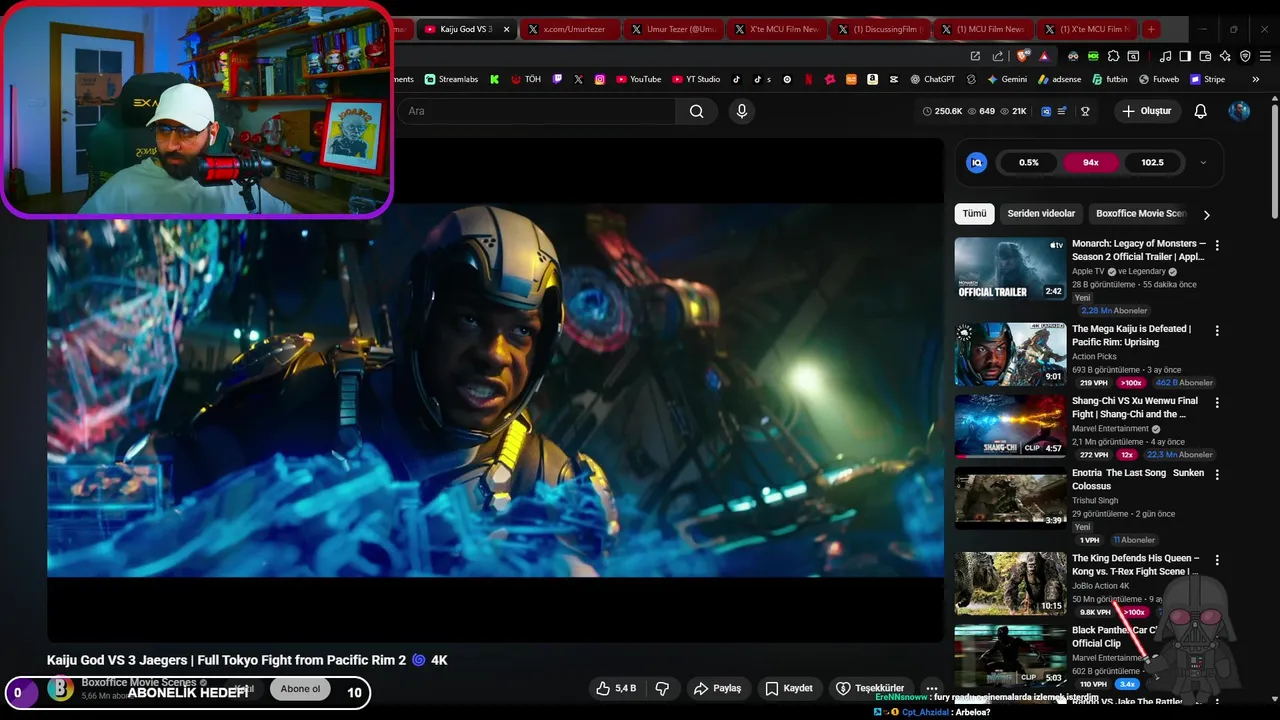Viewport: 1280px width, 720px height.
Task: Open the Shang-Chi clip thumbnail
Action: click(1010, 426)
